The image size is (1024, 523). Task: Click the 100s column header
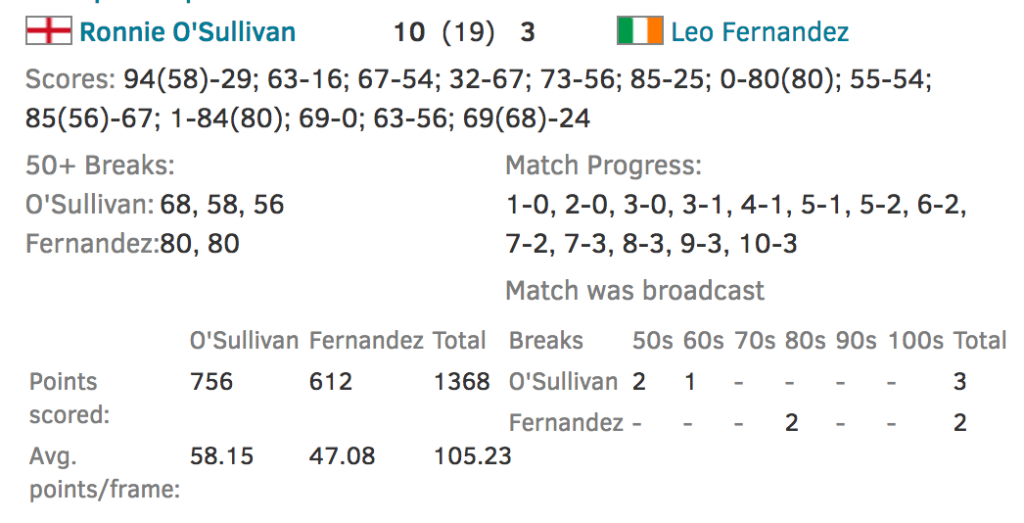[914, 341]
